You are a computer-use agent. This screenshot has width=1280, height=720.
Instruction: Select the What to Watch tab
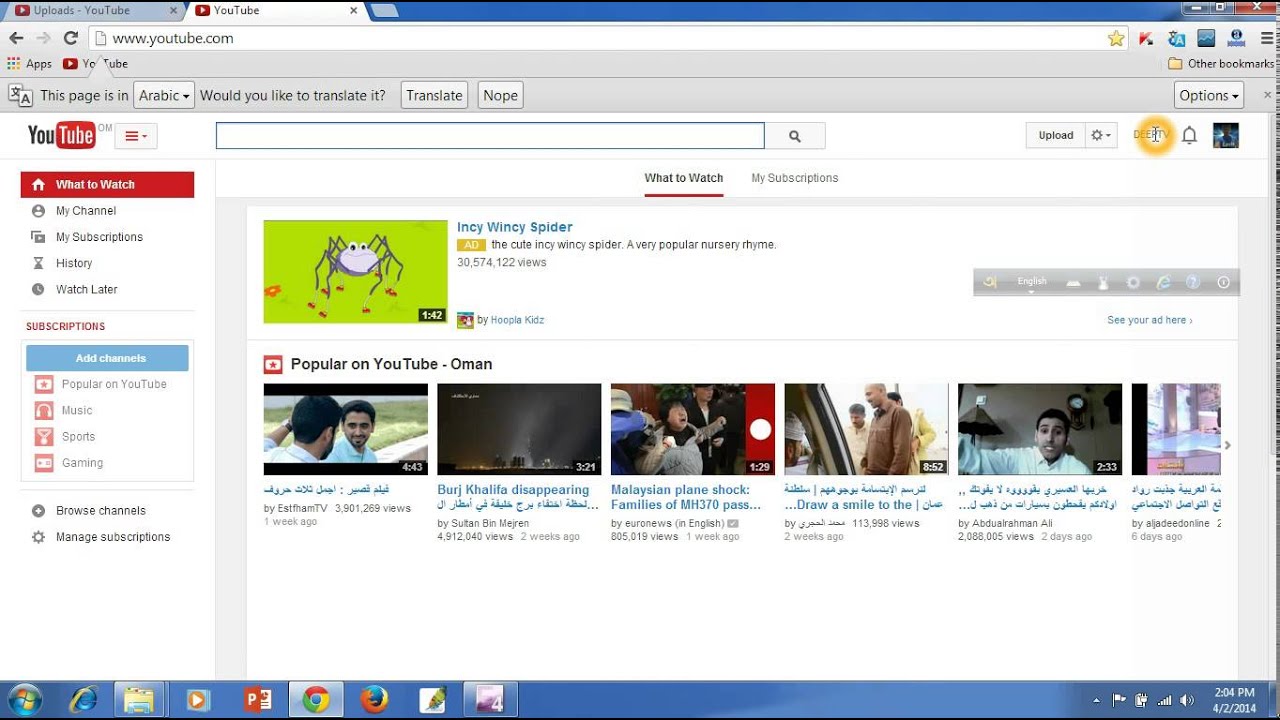684,178
